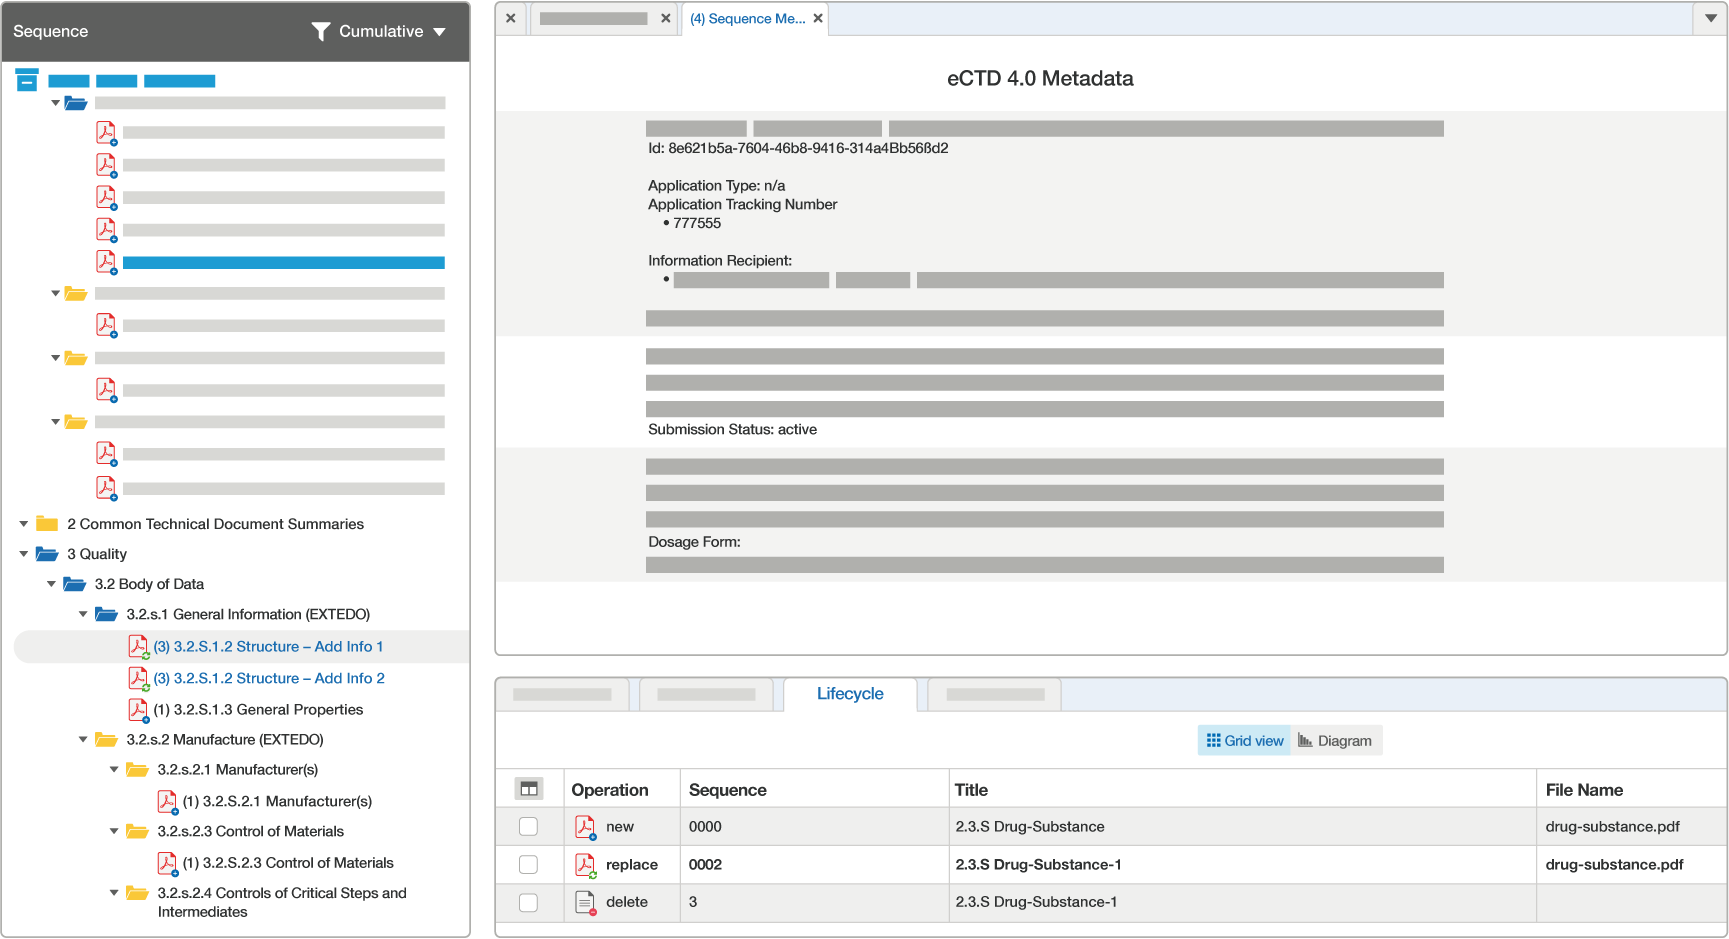Click title 2.3.S Drug-Substance in the new row
Image resolution: width=1729 pixels, height=939 pixels.
tap(1030, 827)
